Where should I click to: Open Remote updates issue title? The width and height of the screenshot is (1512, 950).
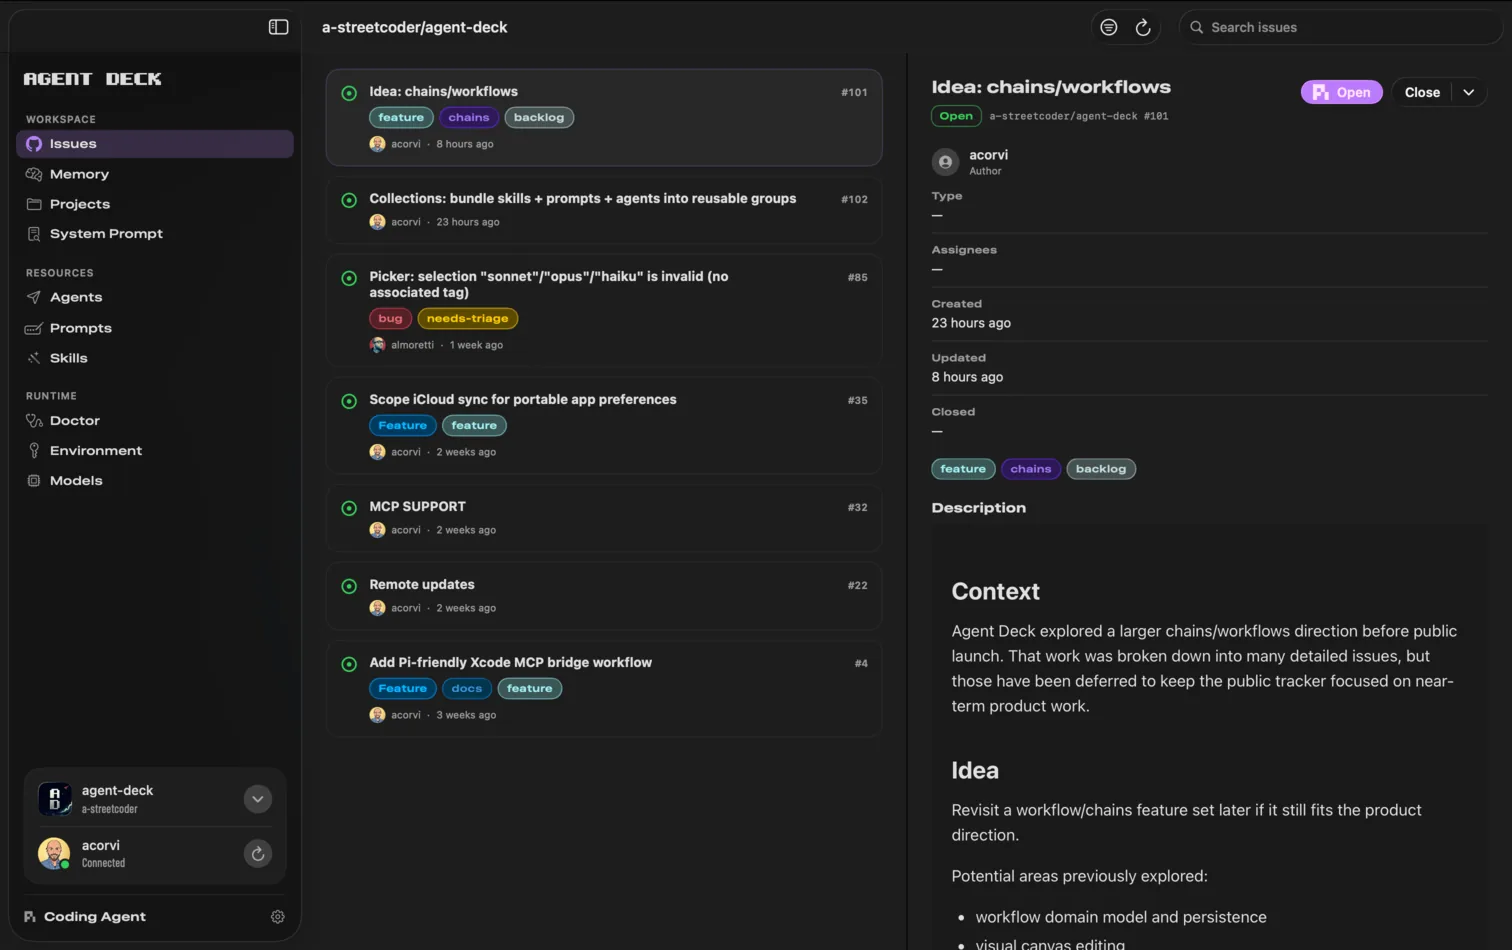pos(422,585)
